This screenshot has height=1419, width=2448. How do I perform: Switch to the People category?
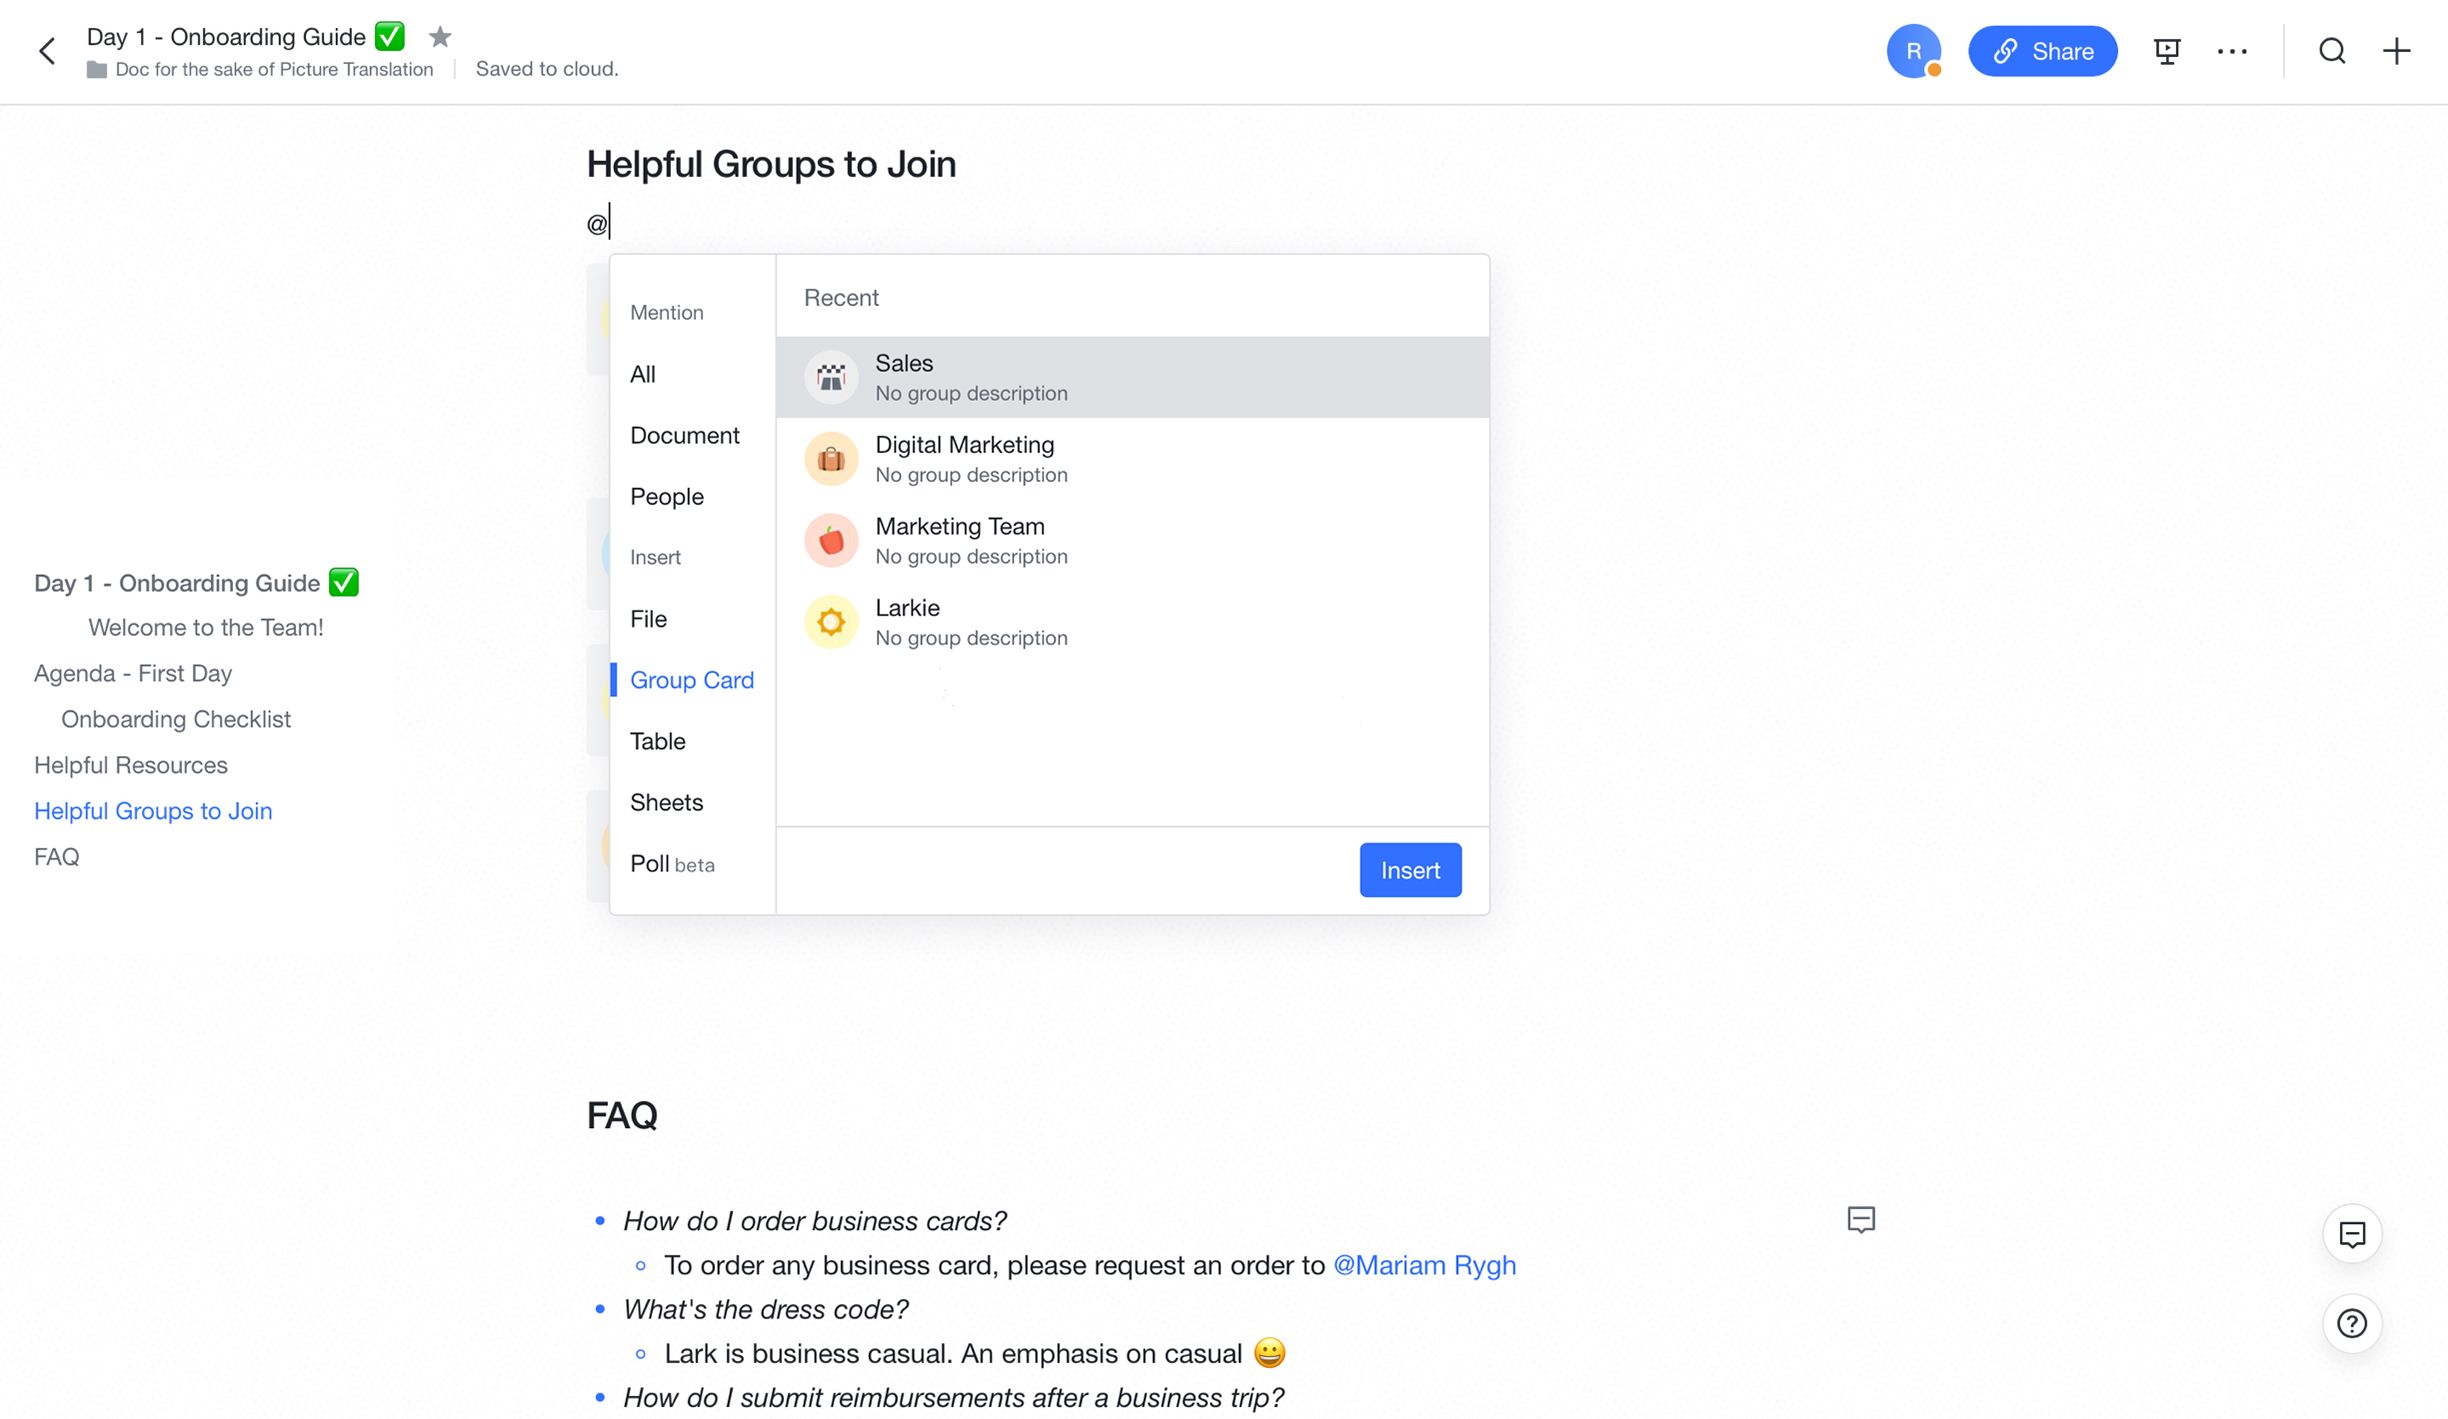(666, 496)
